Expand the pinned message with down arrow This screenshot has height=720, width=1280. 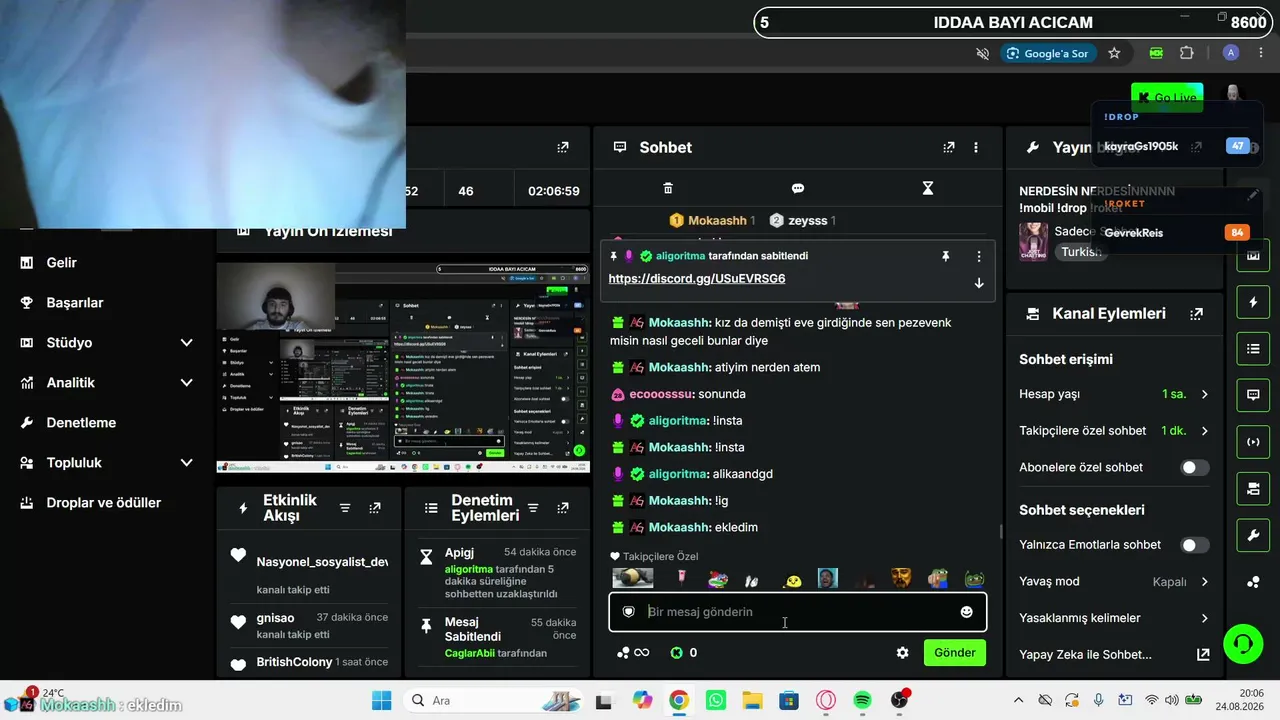coord(979,283)
